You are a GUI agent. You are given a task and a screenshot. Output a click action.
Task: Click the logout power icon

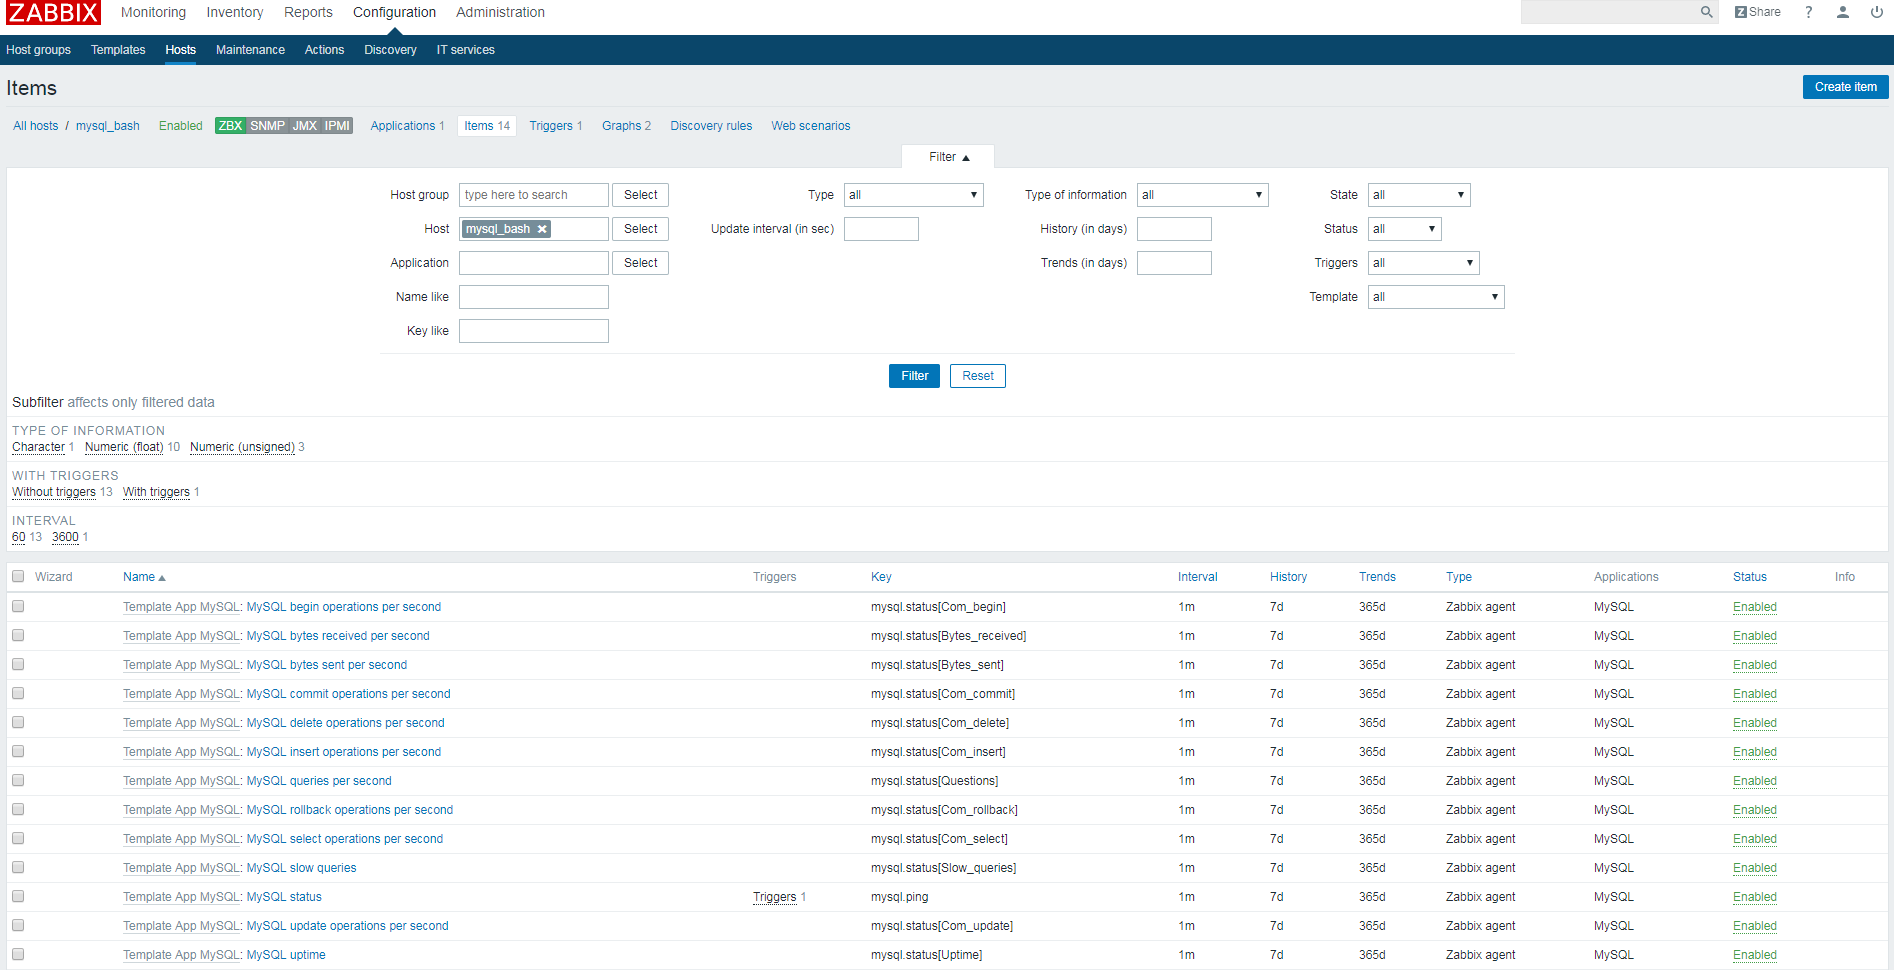point(1876,12)
